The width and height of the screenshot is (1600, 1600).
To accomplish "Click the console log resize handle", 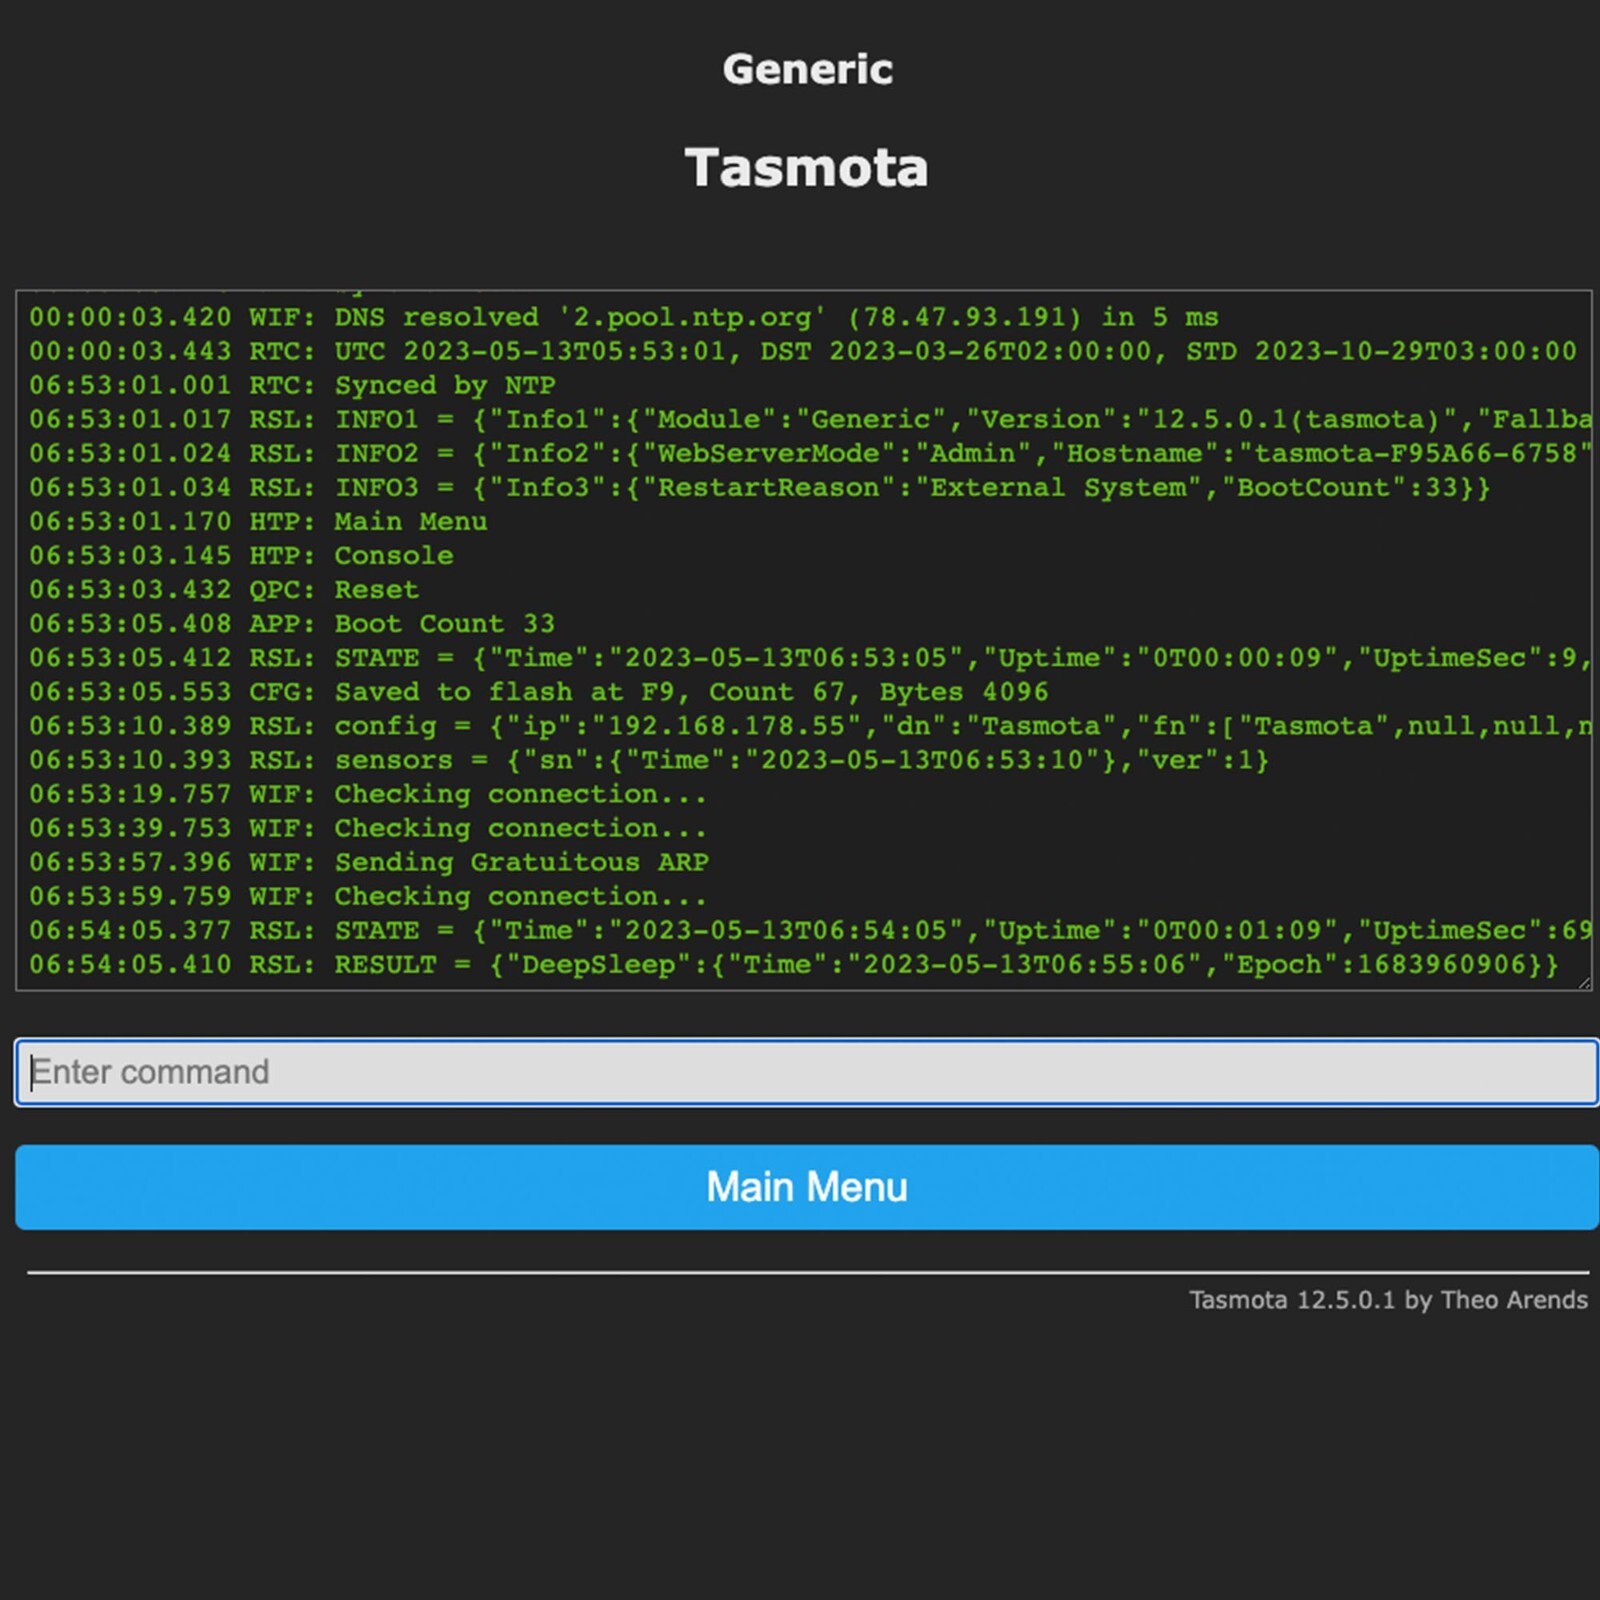I will (1584, 983).
